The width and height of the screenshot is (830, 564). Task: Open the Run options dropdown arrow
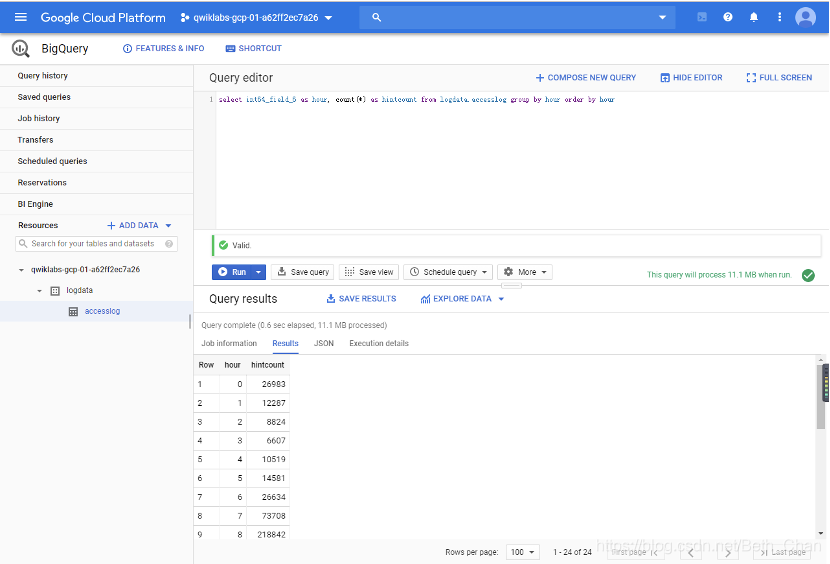click(258, 272)
